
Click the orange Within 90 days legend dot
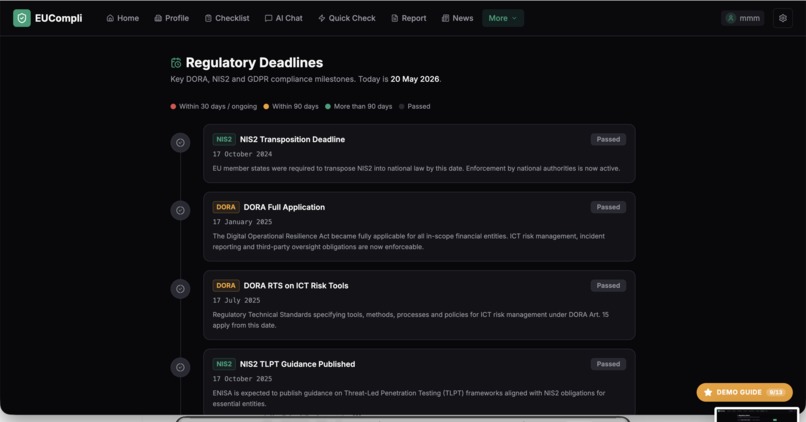266,106
